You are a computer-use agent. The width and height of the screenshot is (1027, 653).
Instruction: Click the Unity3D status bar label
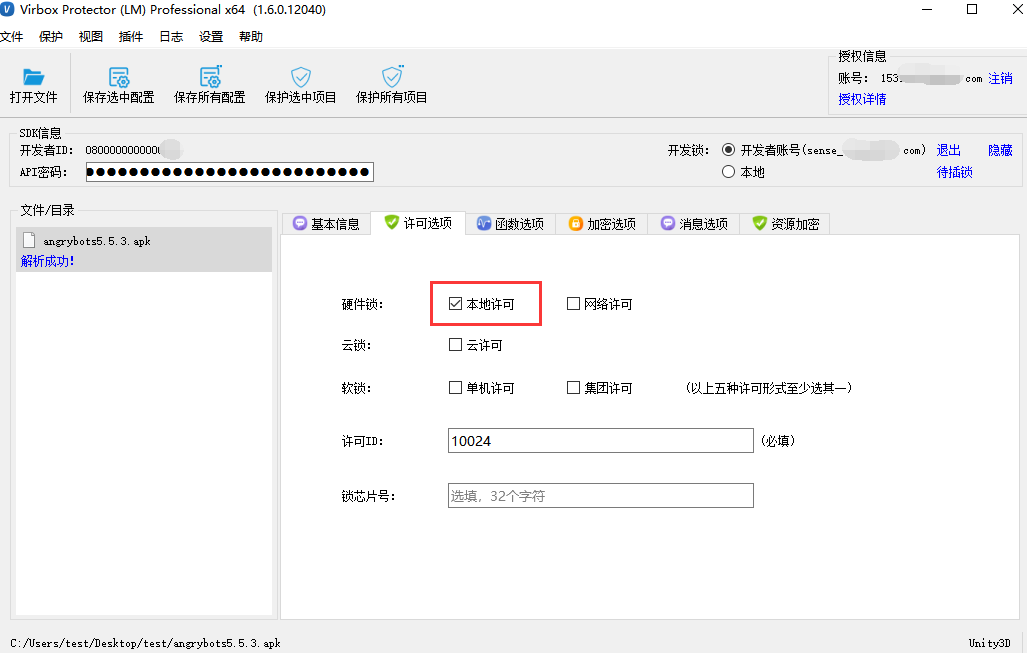point(990,643)
